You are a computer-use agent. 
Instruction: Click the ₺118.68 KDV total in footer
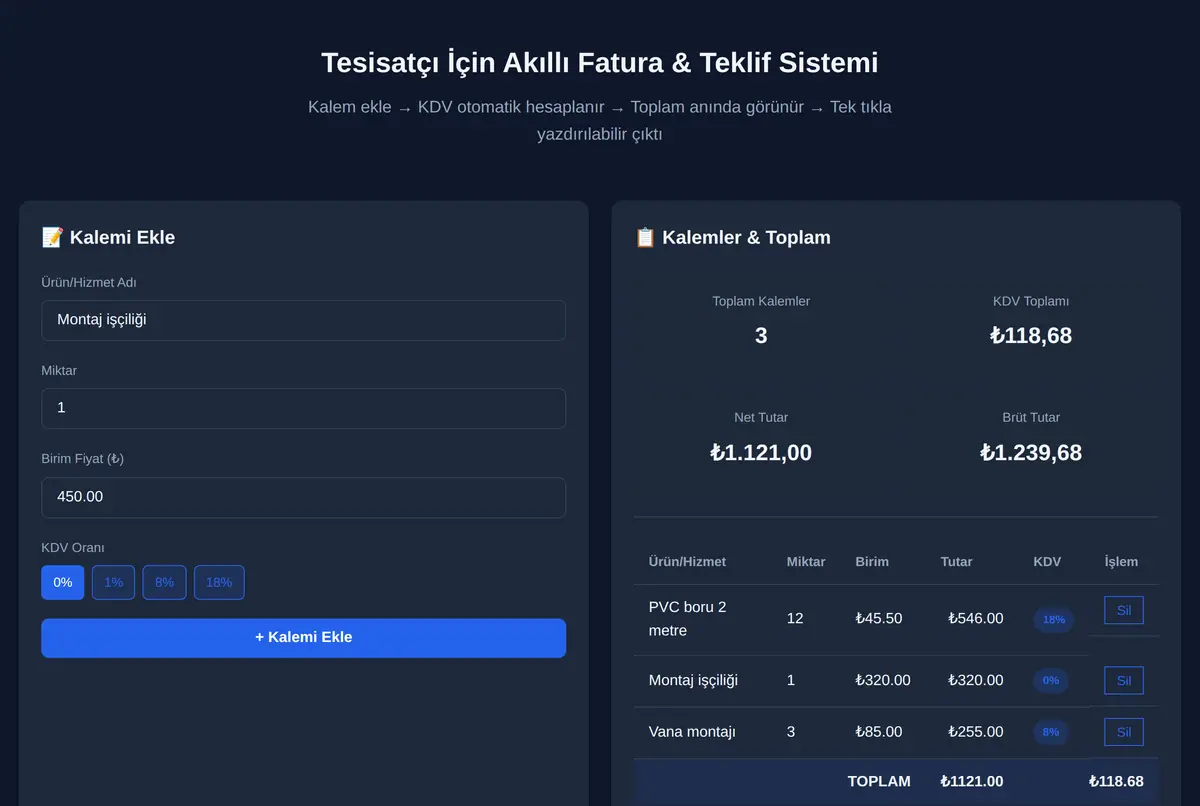(x=1116, y=781)
